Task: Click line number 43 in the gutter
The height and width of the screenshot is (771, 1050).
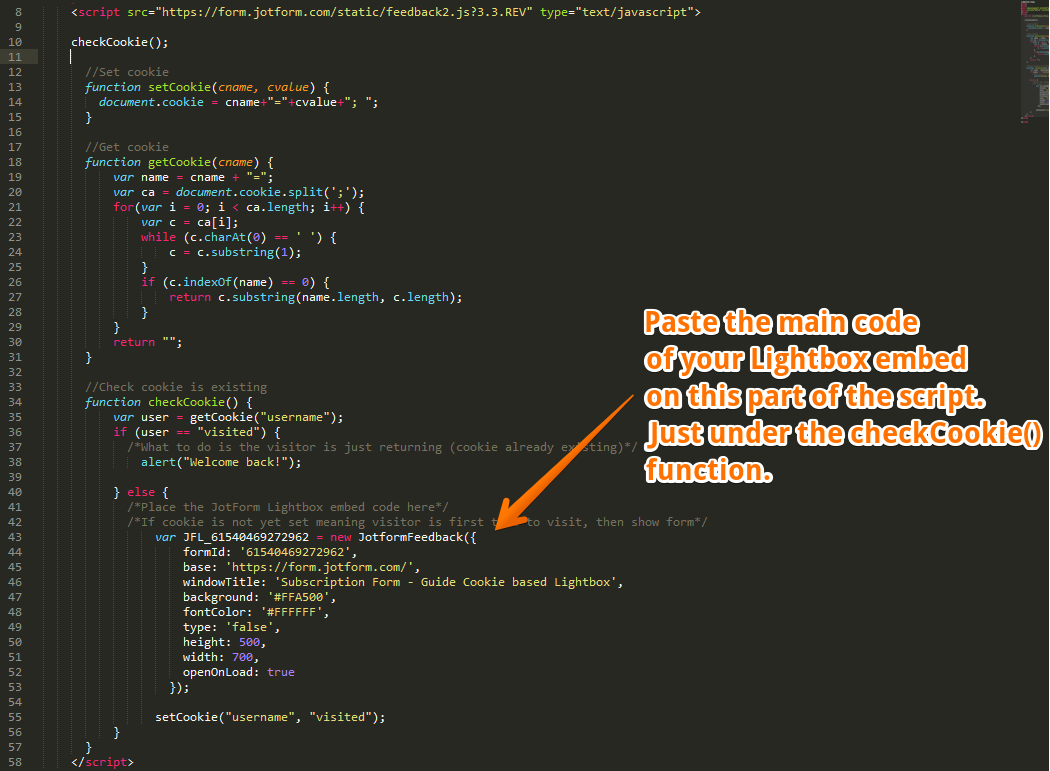Action: [15, 537]
